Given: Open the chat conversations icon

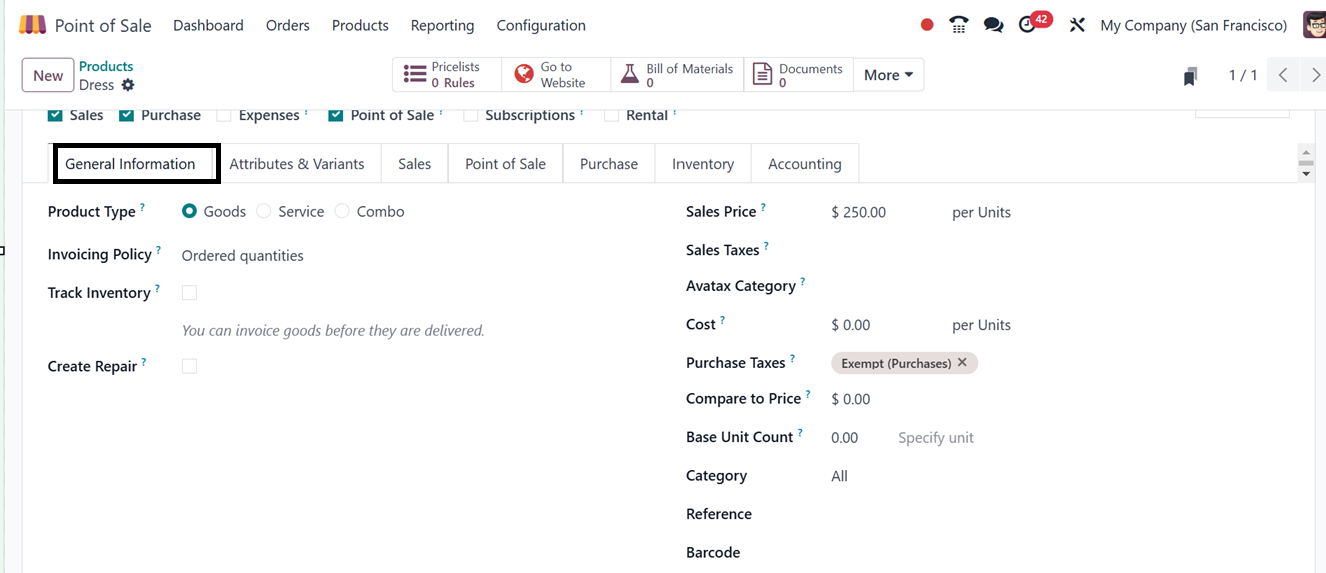Looking at the screenshot, I should tap(993, 25).
